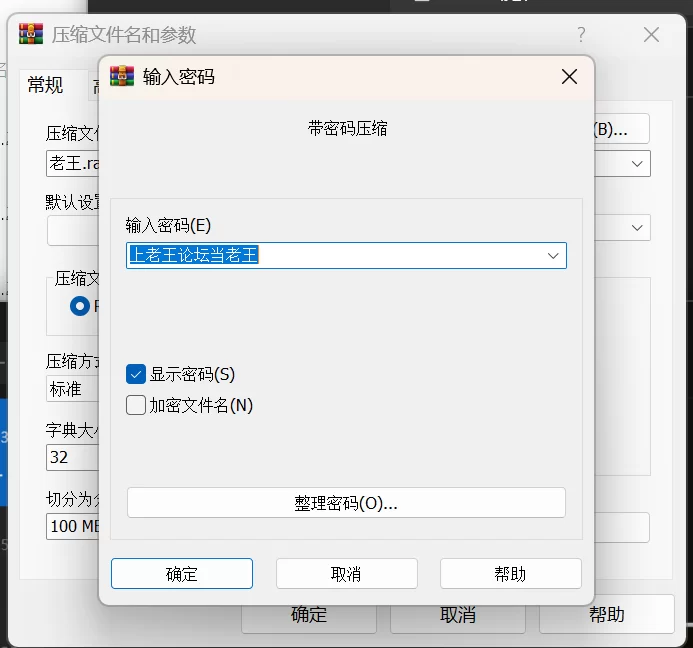Click WinRAR icon in 输入密码 title bar
693x648 pixels.
pyautogui.click(x=122, y=76)
